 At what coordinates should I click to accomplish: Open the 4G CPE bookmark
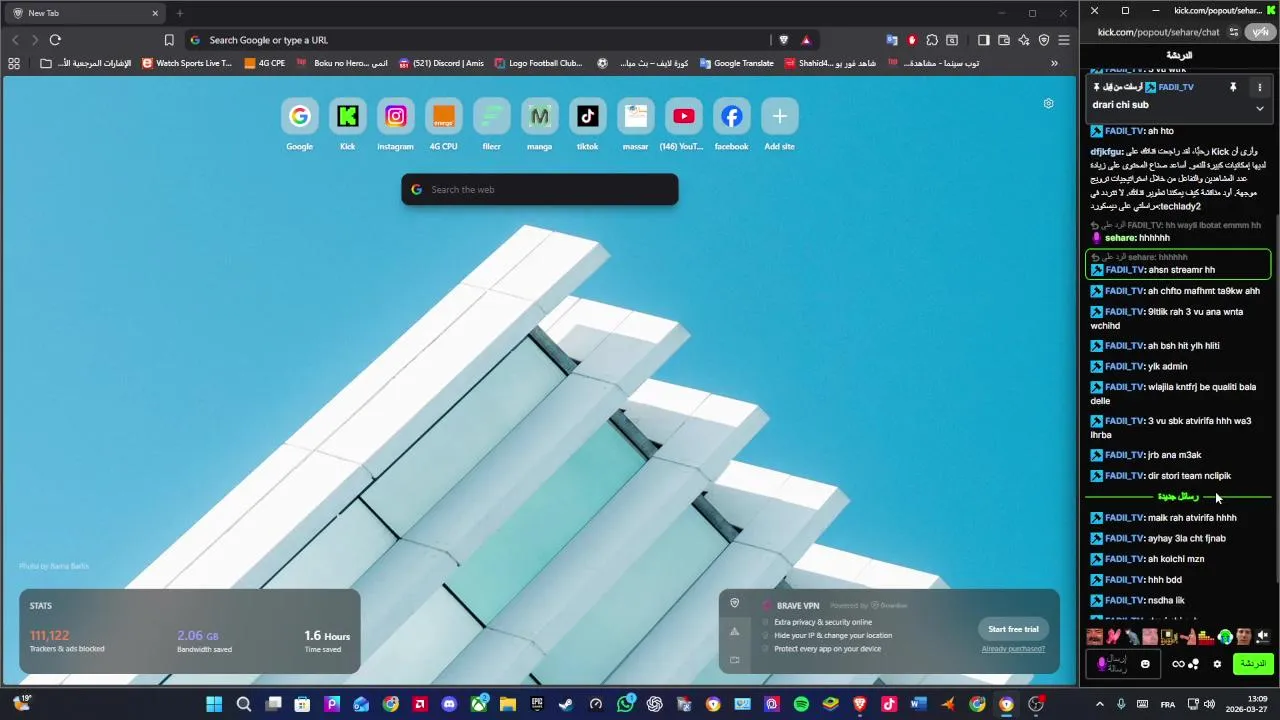[x=265, y=63]
